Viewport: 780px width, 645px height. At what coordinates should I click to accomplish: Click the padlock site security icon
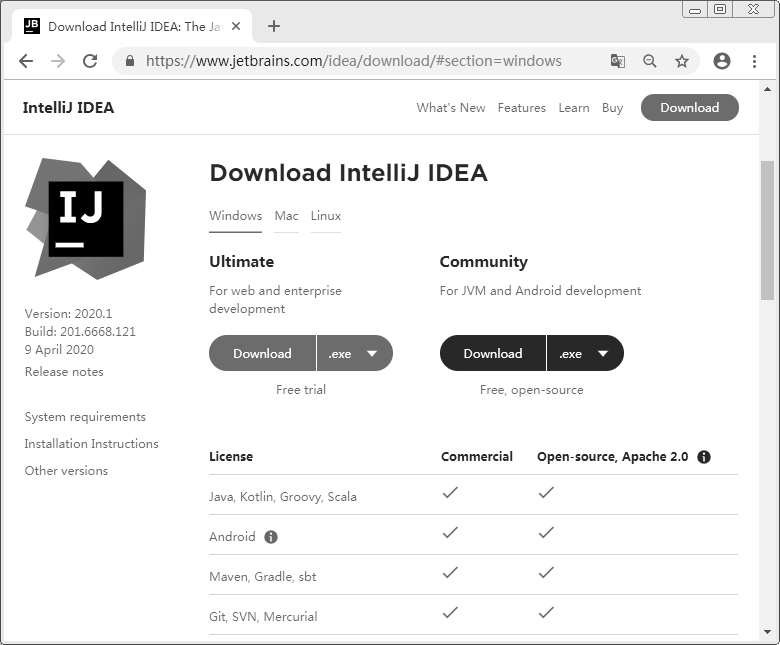[130, 61]
